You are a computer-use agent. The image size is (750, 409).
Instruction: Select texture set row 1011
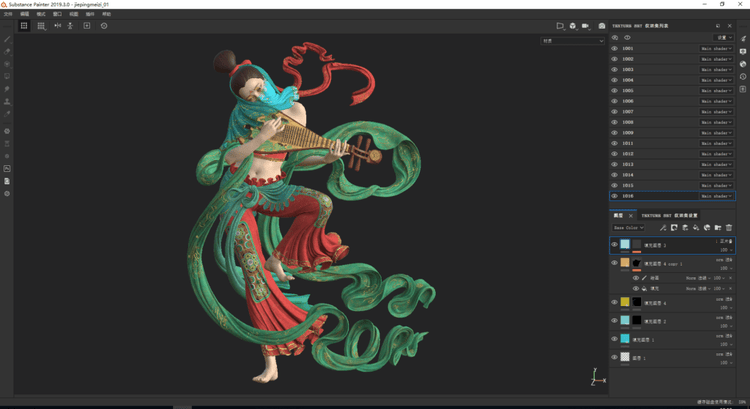[x=672, y=143]
